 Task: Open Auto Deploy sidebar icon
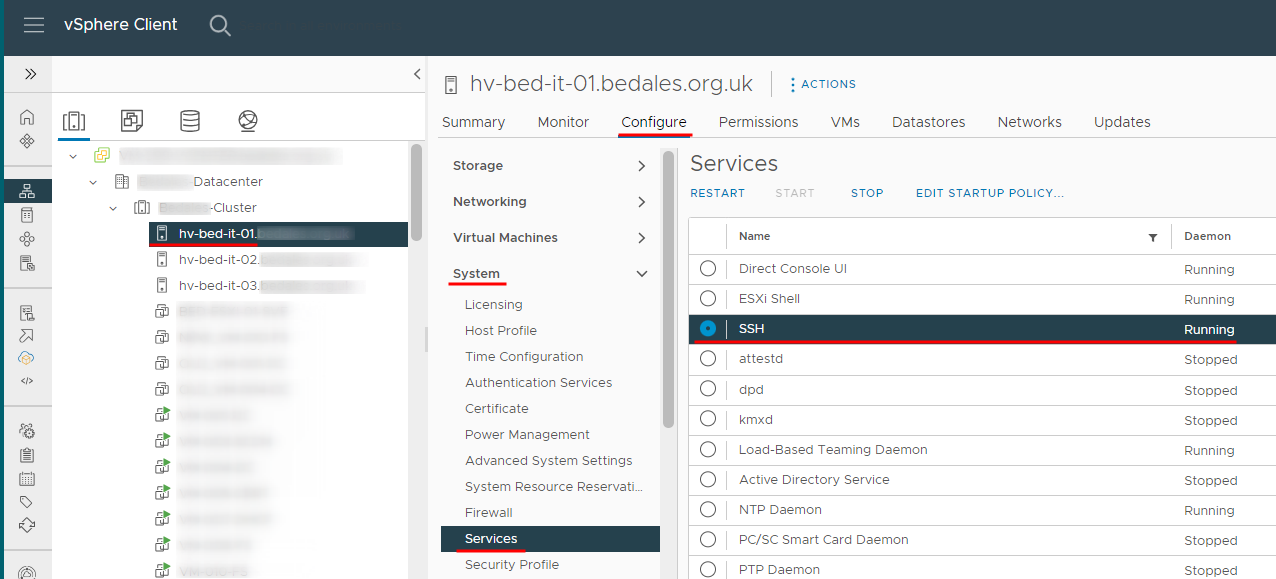click(x=27, y=335)
